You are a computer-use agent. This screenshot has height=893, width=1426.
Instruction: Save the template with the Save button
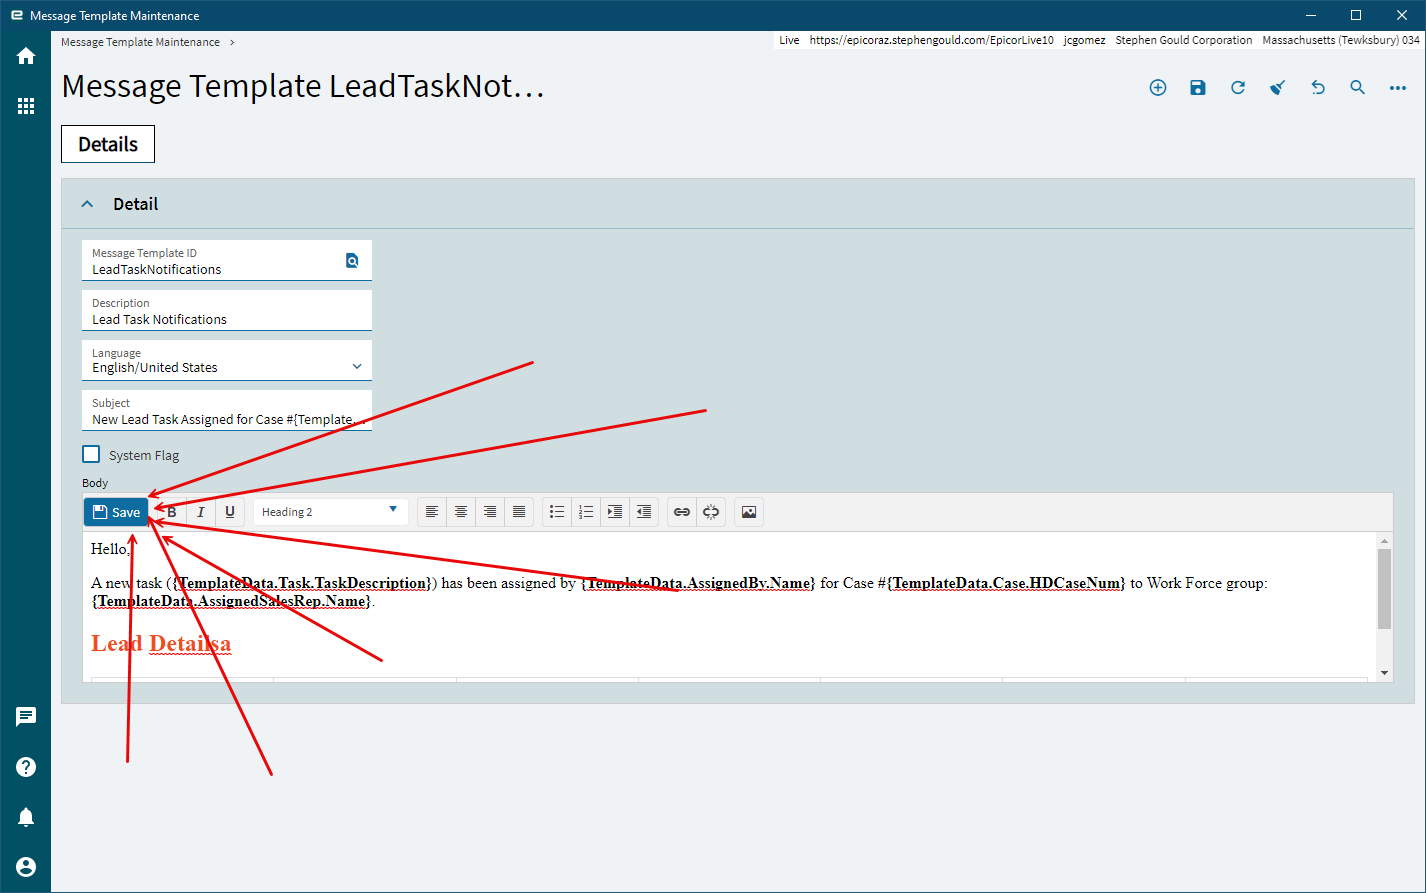pyautogui.click(x=115, y=511)
